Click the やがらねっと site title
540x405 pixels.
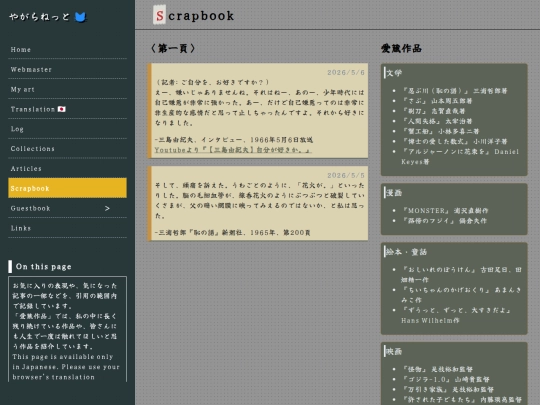tap(39, 17)
